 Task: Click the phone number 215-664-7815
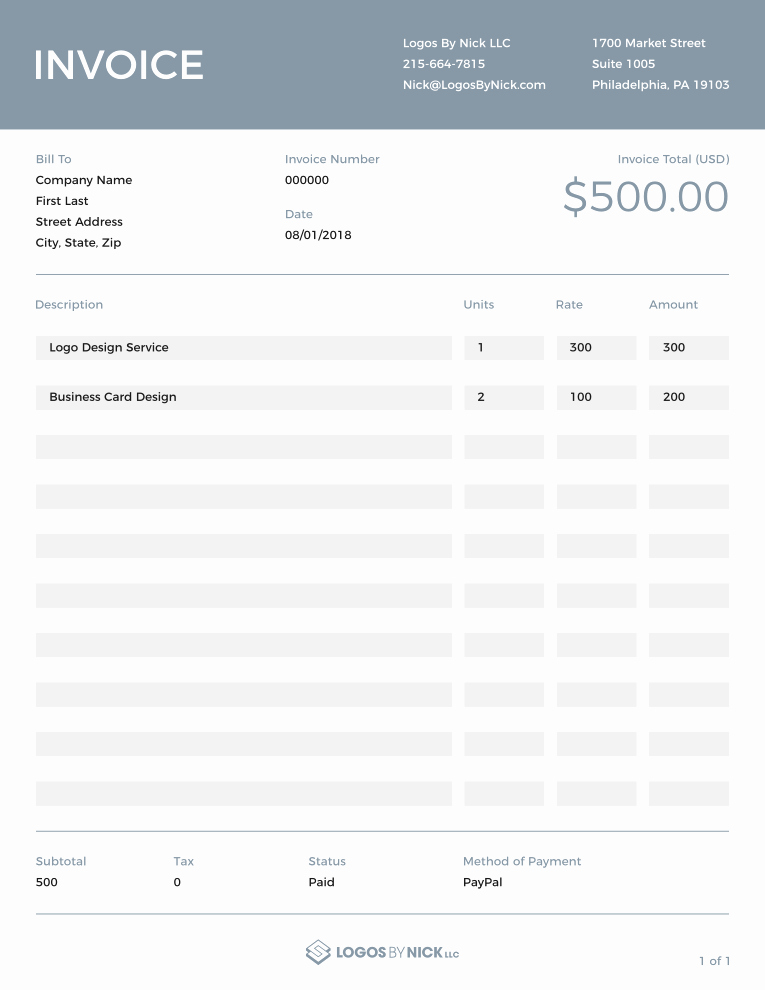point(444,64)
